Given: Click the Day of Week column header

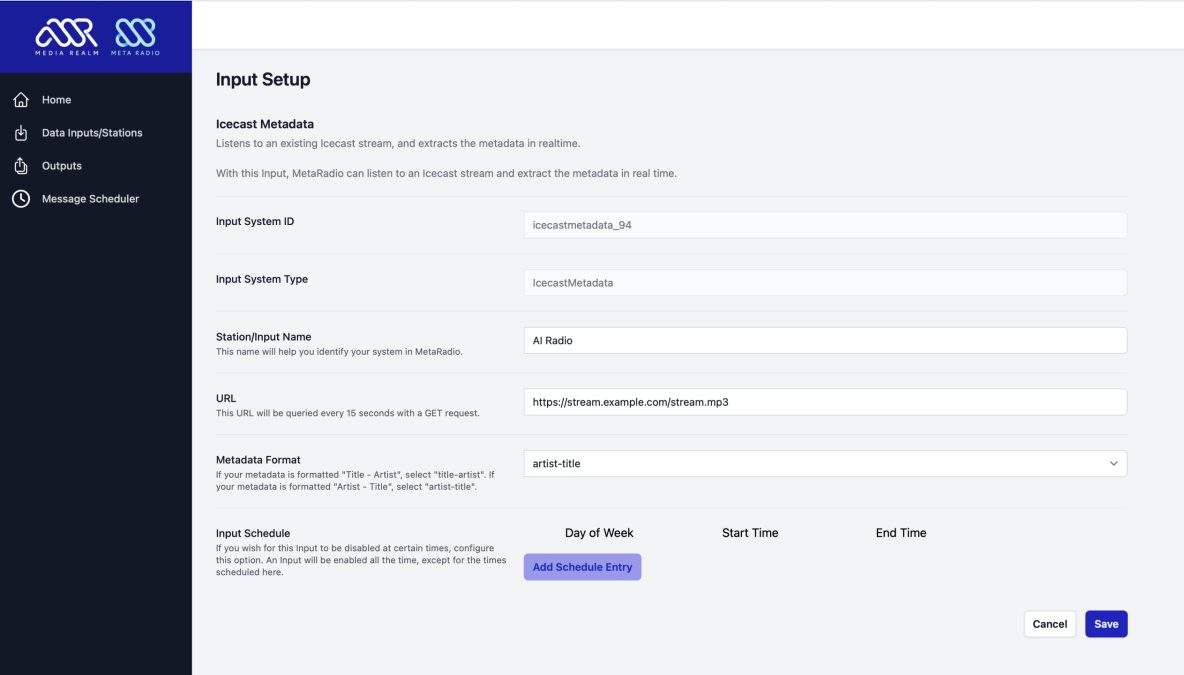Looking at the screenshot, I should click(x=599, y=533).
